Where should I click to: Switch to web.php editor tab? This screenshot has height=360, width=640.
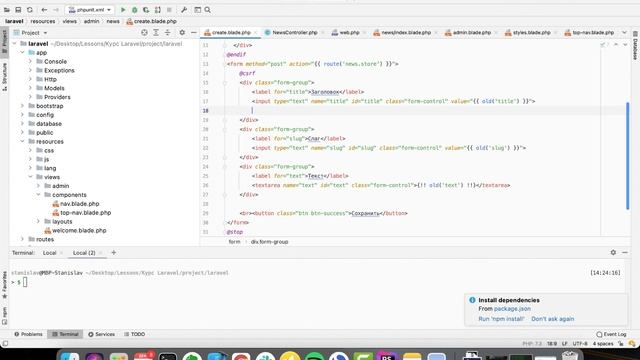[x=349, y=33]
